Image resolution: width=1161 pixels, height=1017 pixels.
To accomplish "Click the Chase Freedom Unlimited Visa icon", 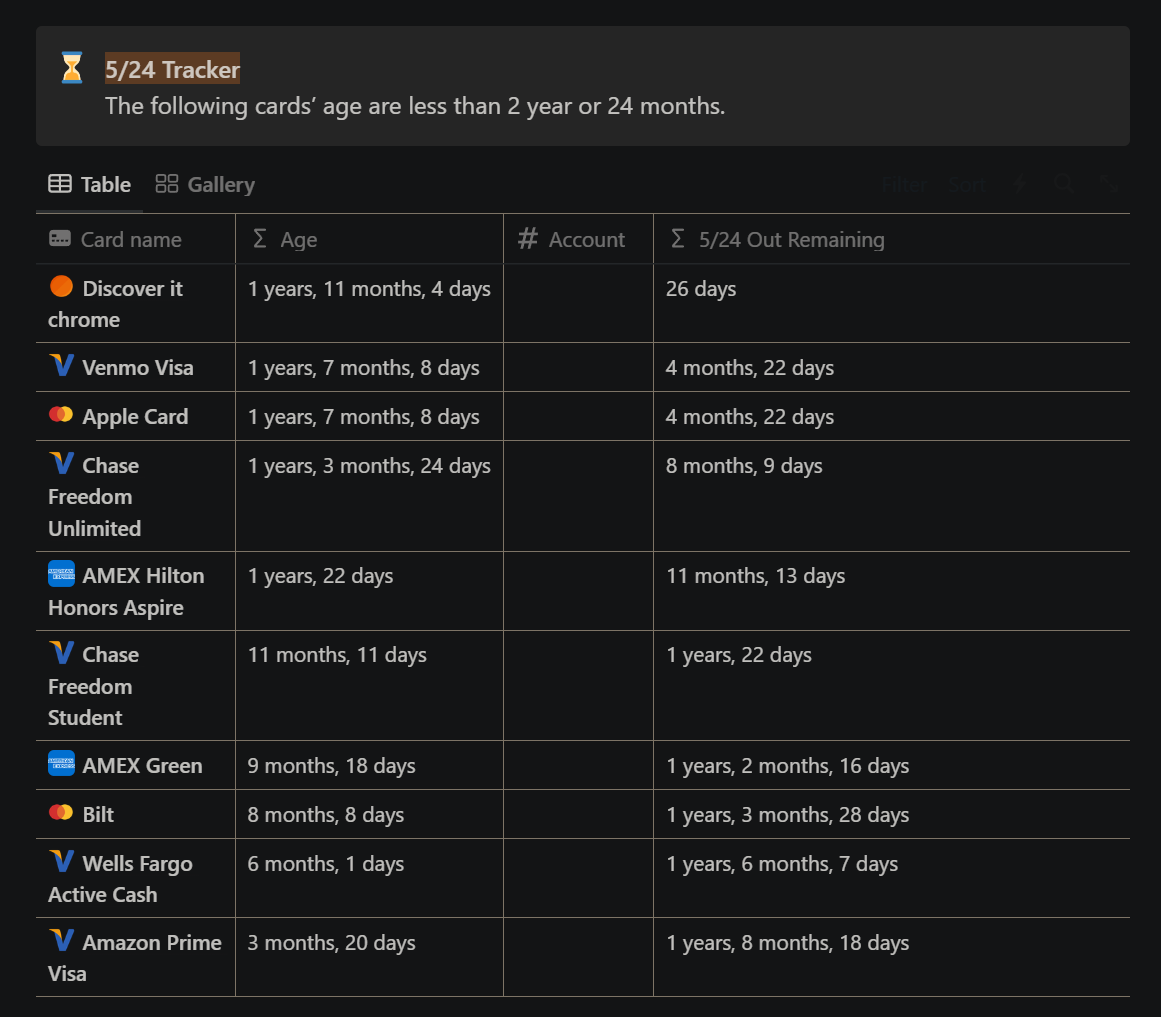I will tap(61, 463).
